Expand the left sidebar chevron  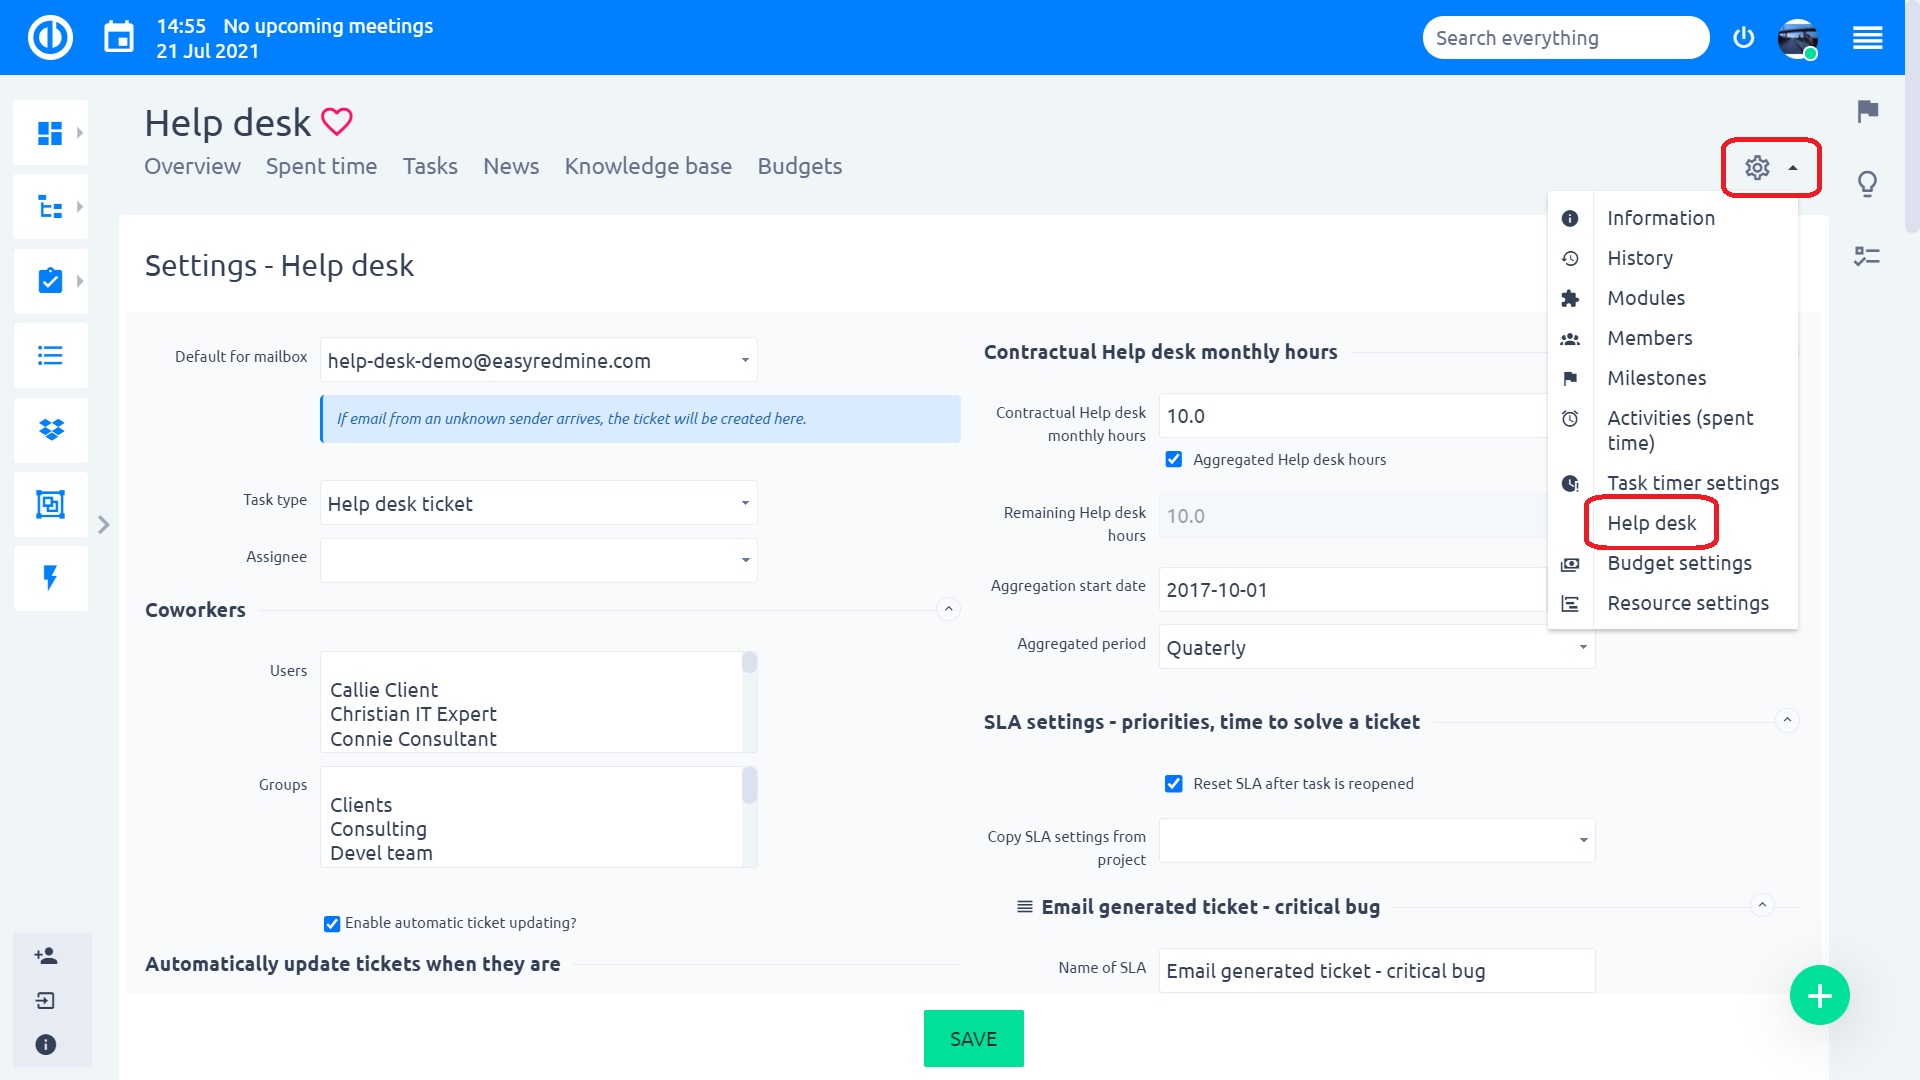pos(104,525)
